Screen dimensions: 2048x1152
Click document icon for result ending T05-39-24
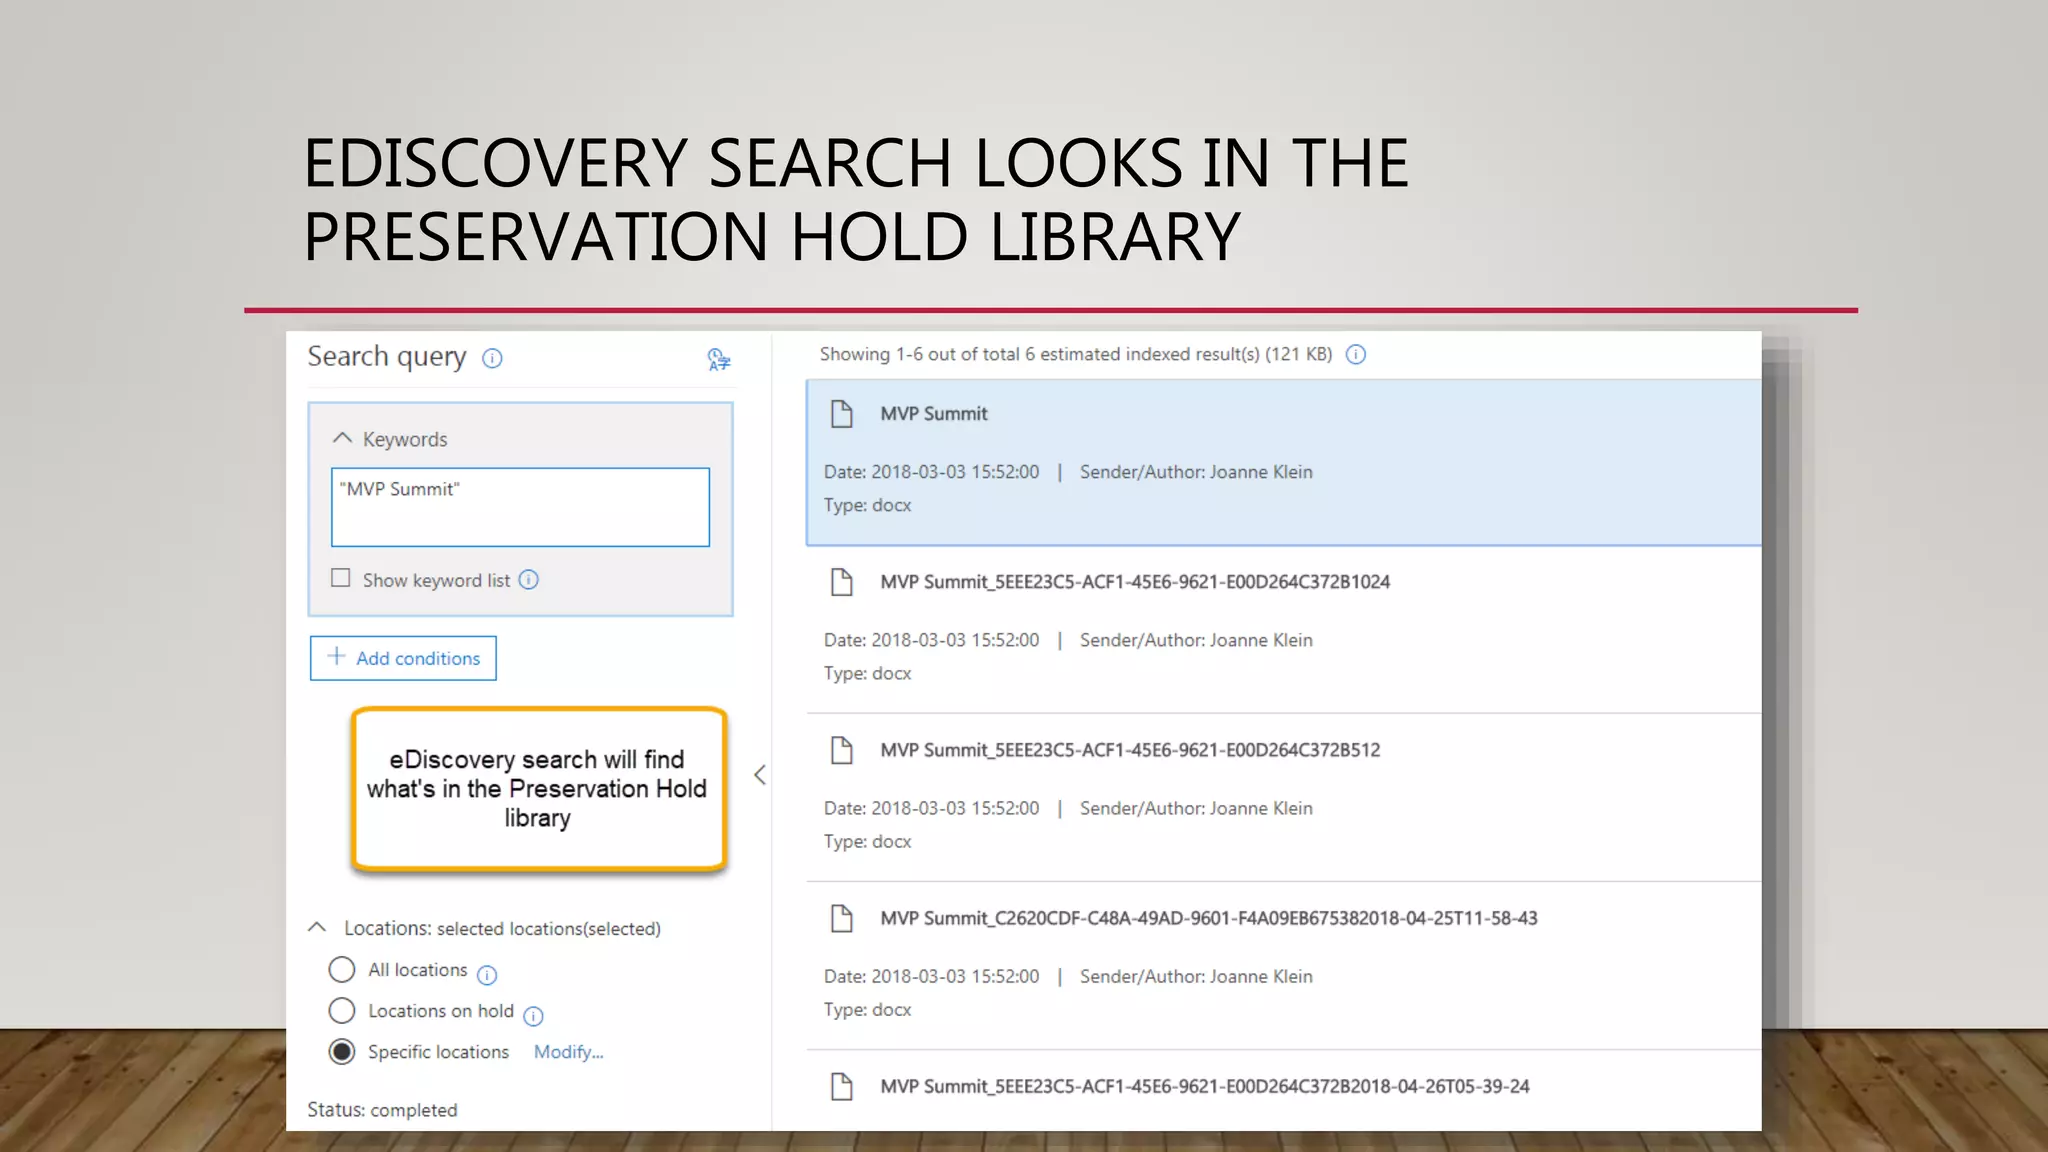coord(842,1085)
